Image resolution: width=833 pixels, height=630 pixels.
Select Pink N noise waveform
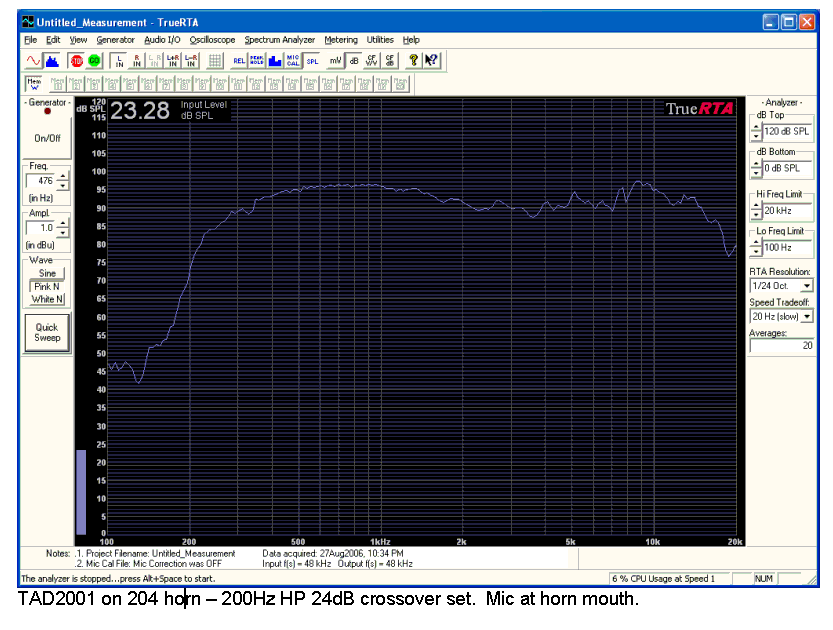click(47, 286)
